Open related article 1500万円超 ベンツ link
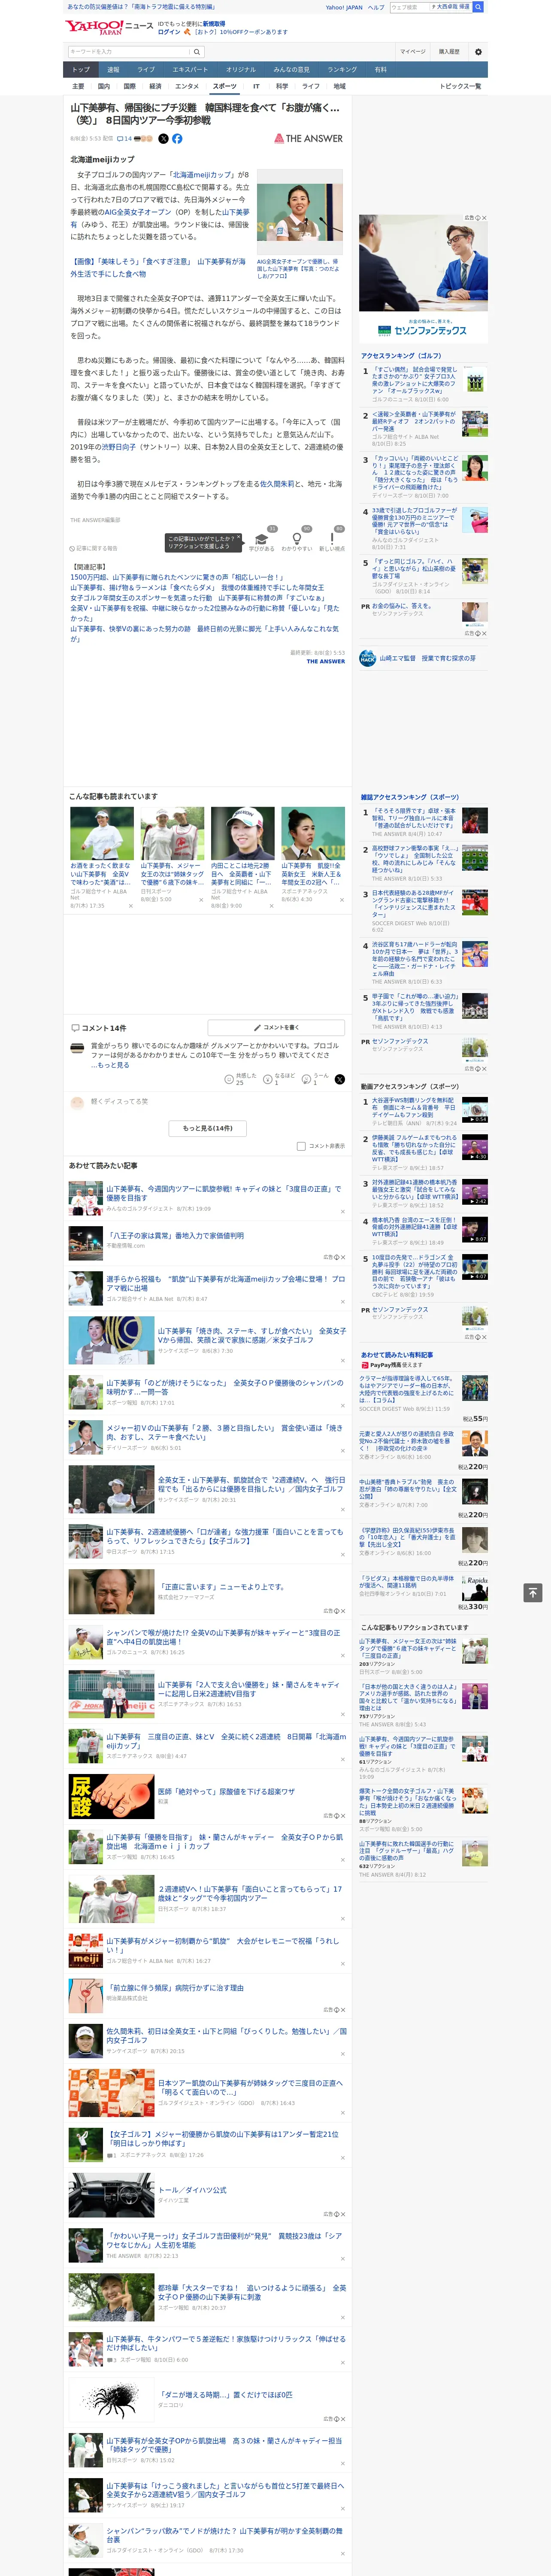This screenshot has height=2576, width=551. click(176, 577)
